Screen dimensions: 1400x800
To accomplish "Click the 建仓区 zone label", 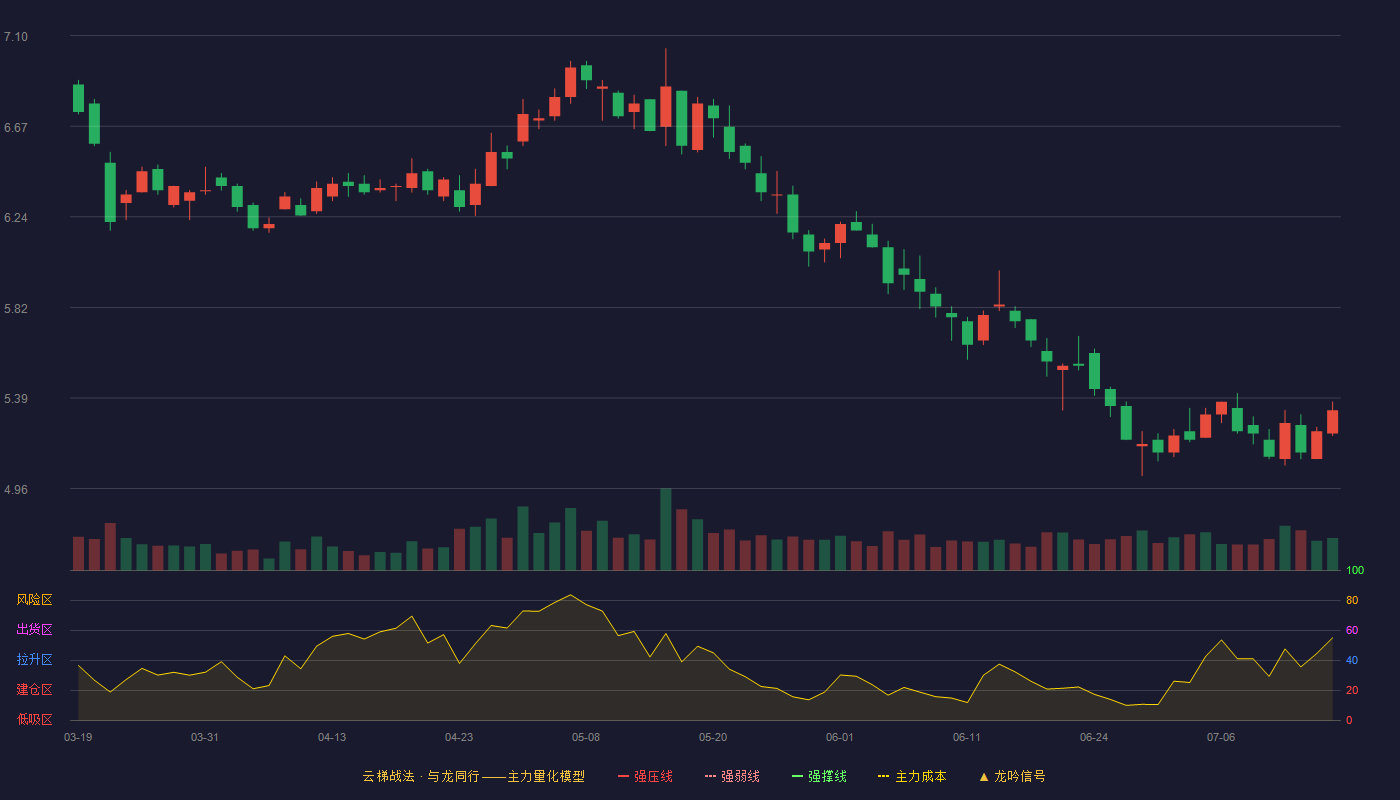I will click(34, 690).
